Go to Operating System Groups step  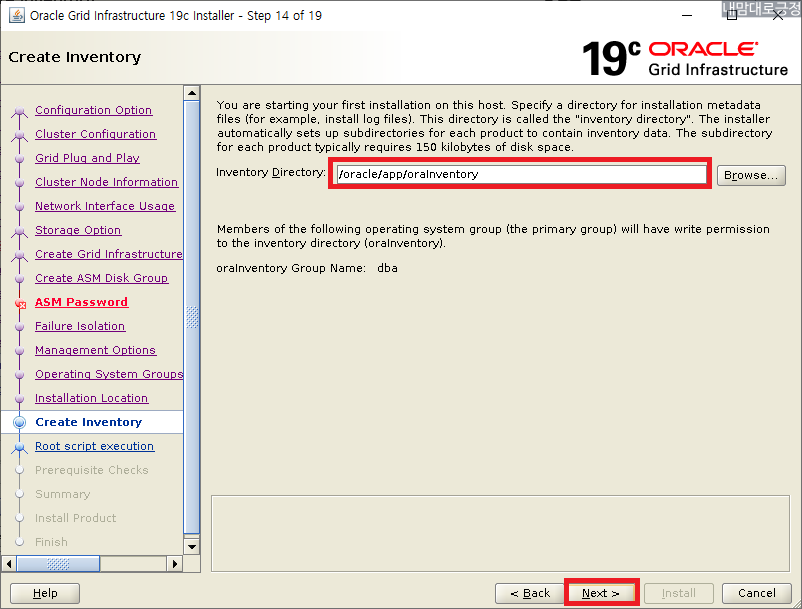(x=109, y=375)
